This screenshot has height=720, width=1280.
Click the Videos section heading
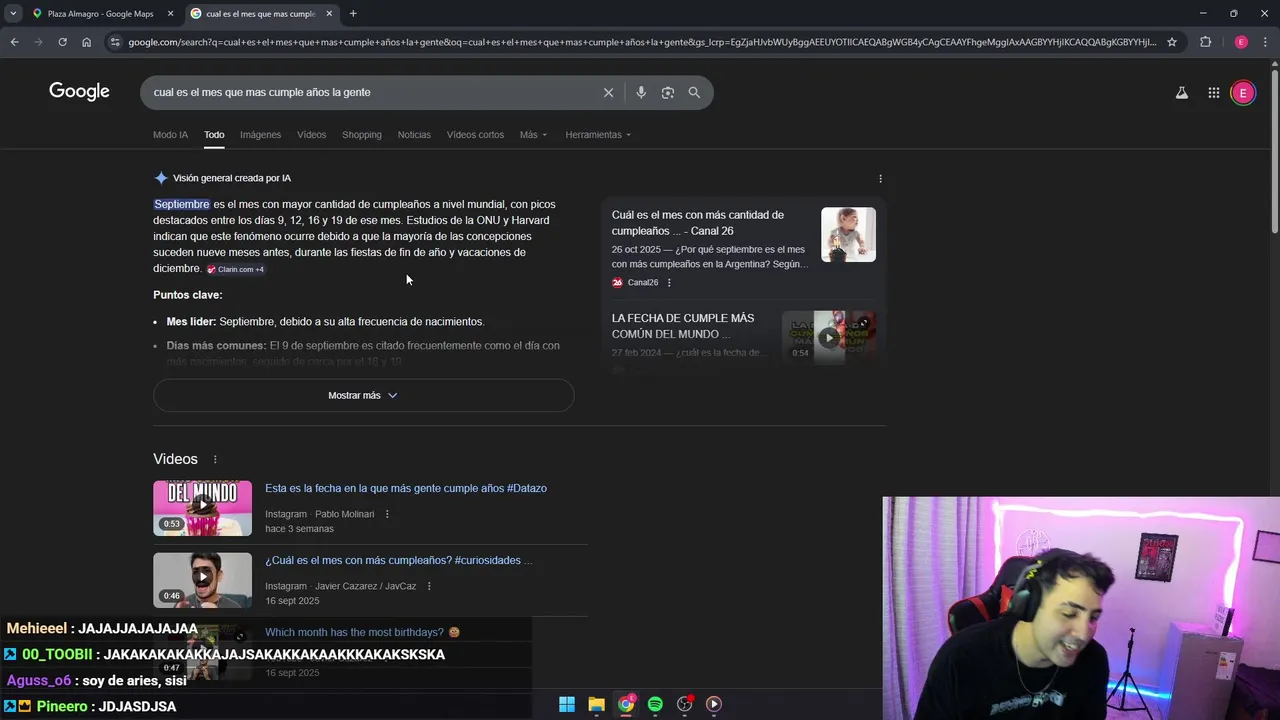pyautogui.click(x=175, y=459)
